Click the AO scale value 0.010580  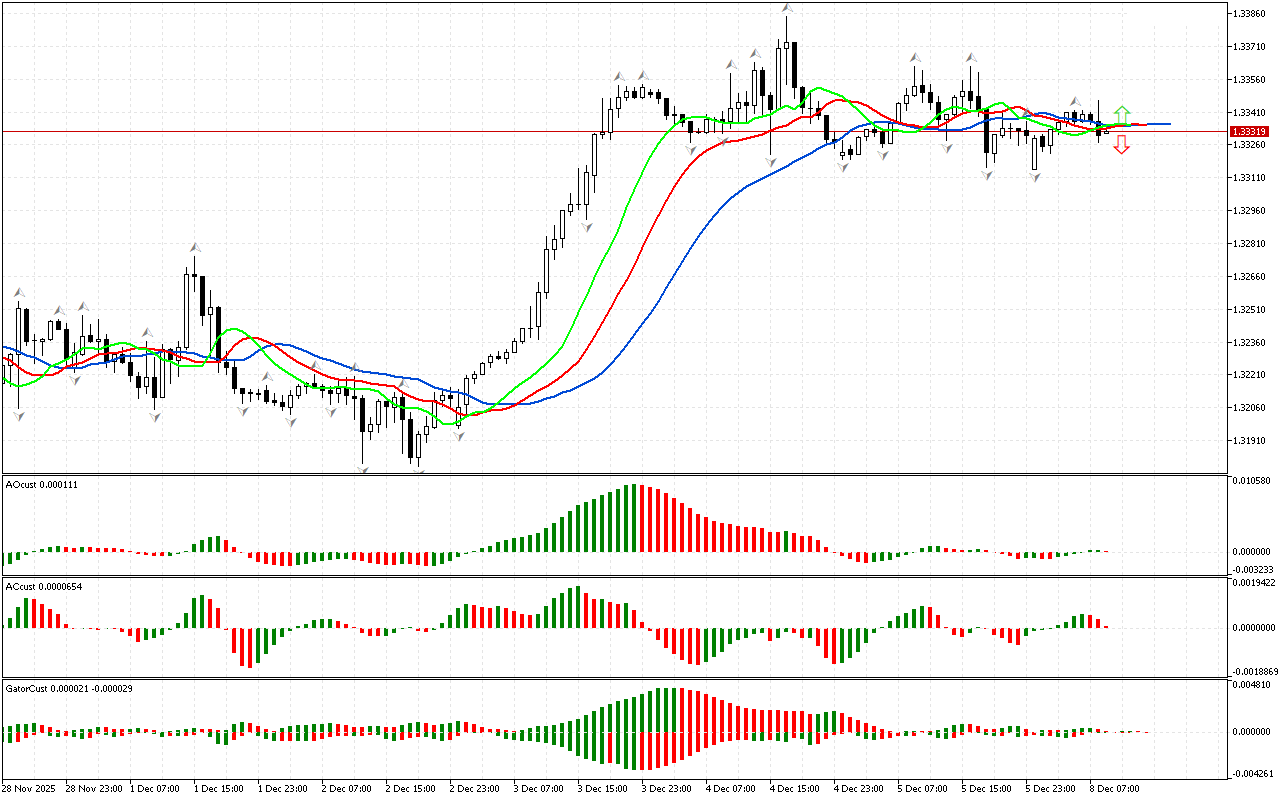click(x=1252, y=481)
